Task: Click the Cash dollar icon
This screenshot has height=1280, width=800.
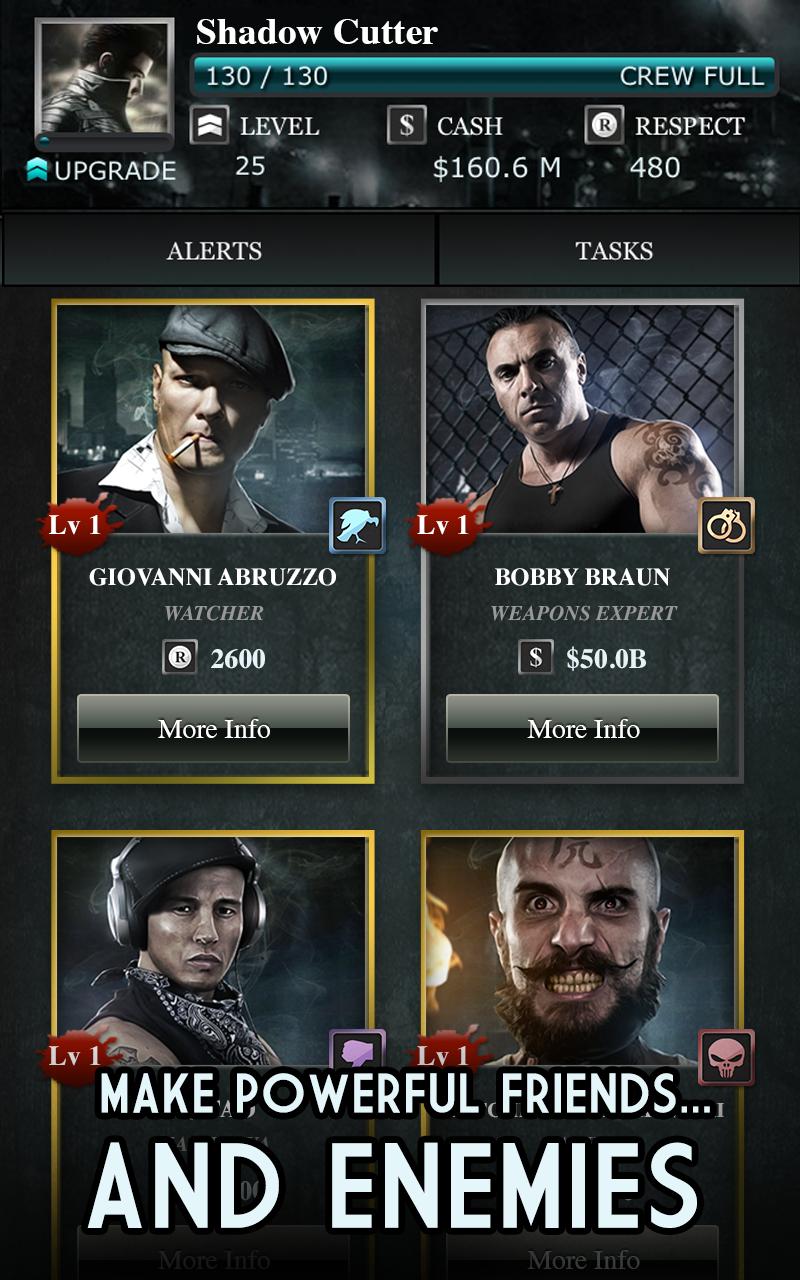Action: pos(406,125)
